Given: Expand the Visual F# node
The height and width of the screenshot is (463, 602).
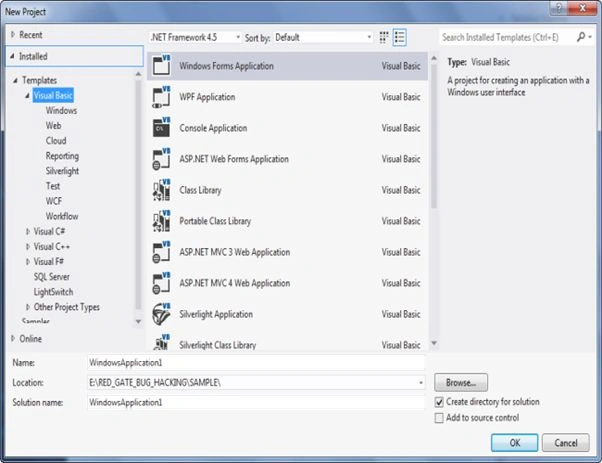Looking at the screenshot, I should pyautogui.click(x=28, y=261).
